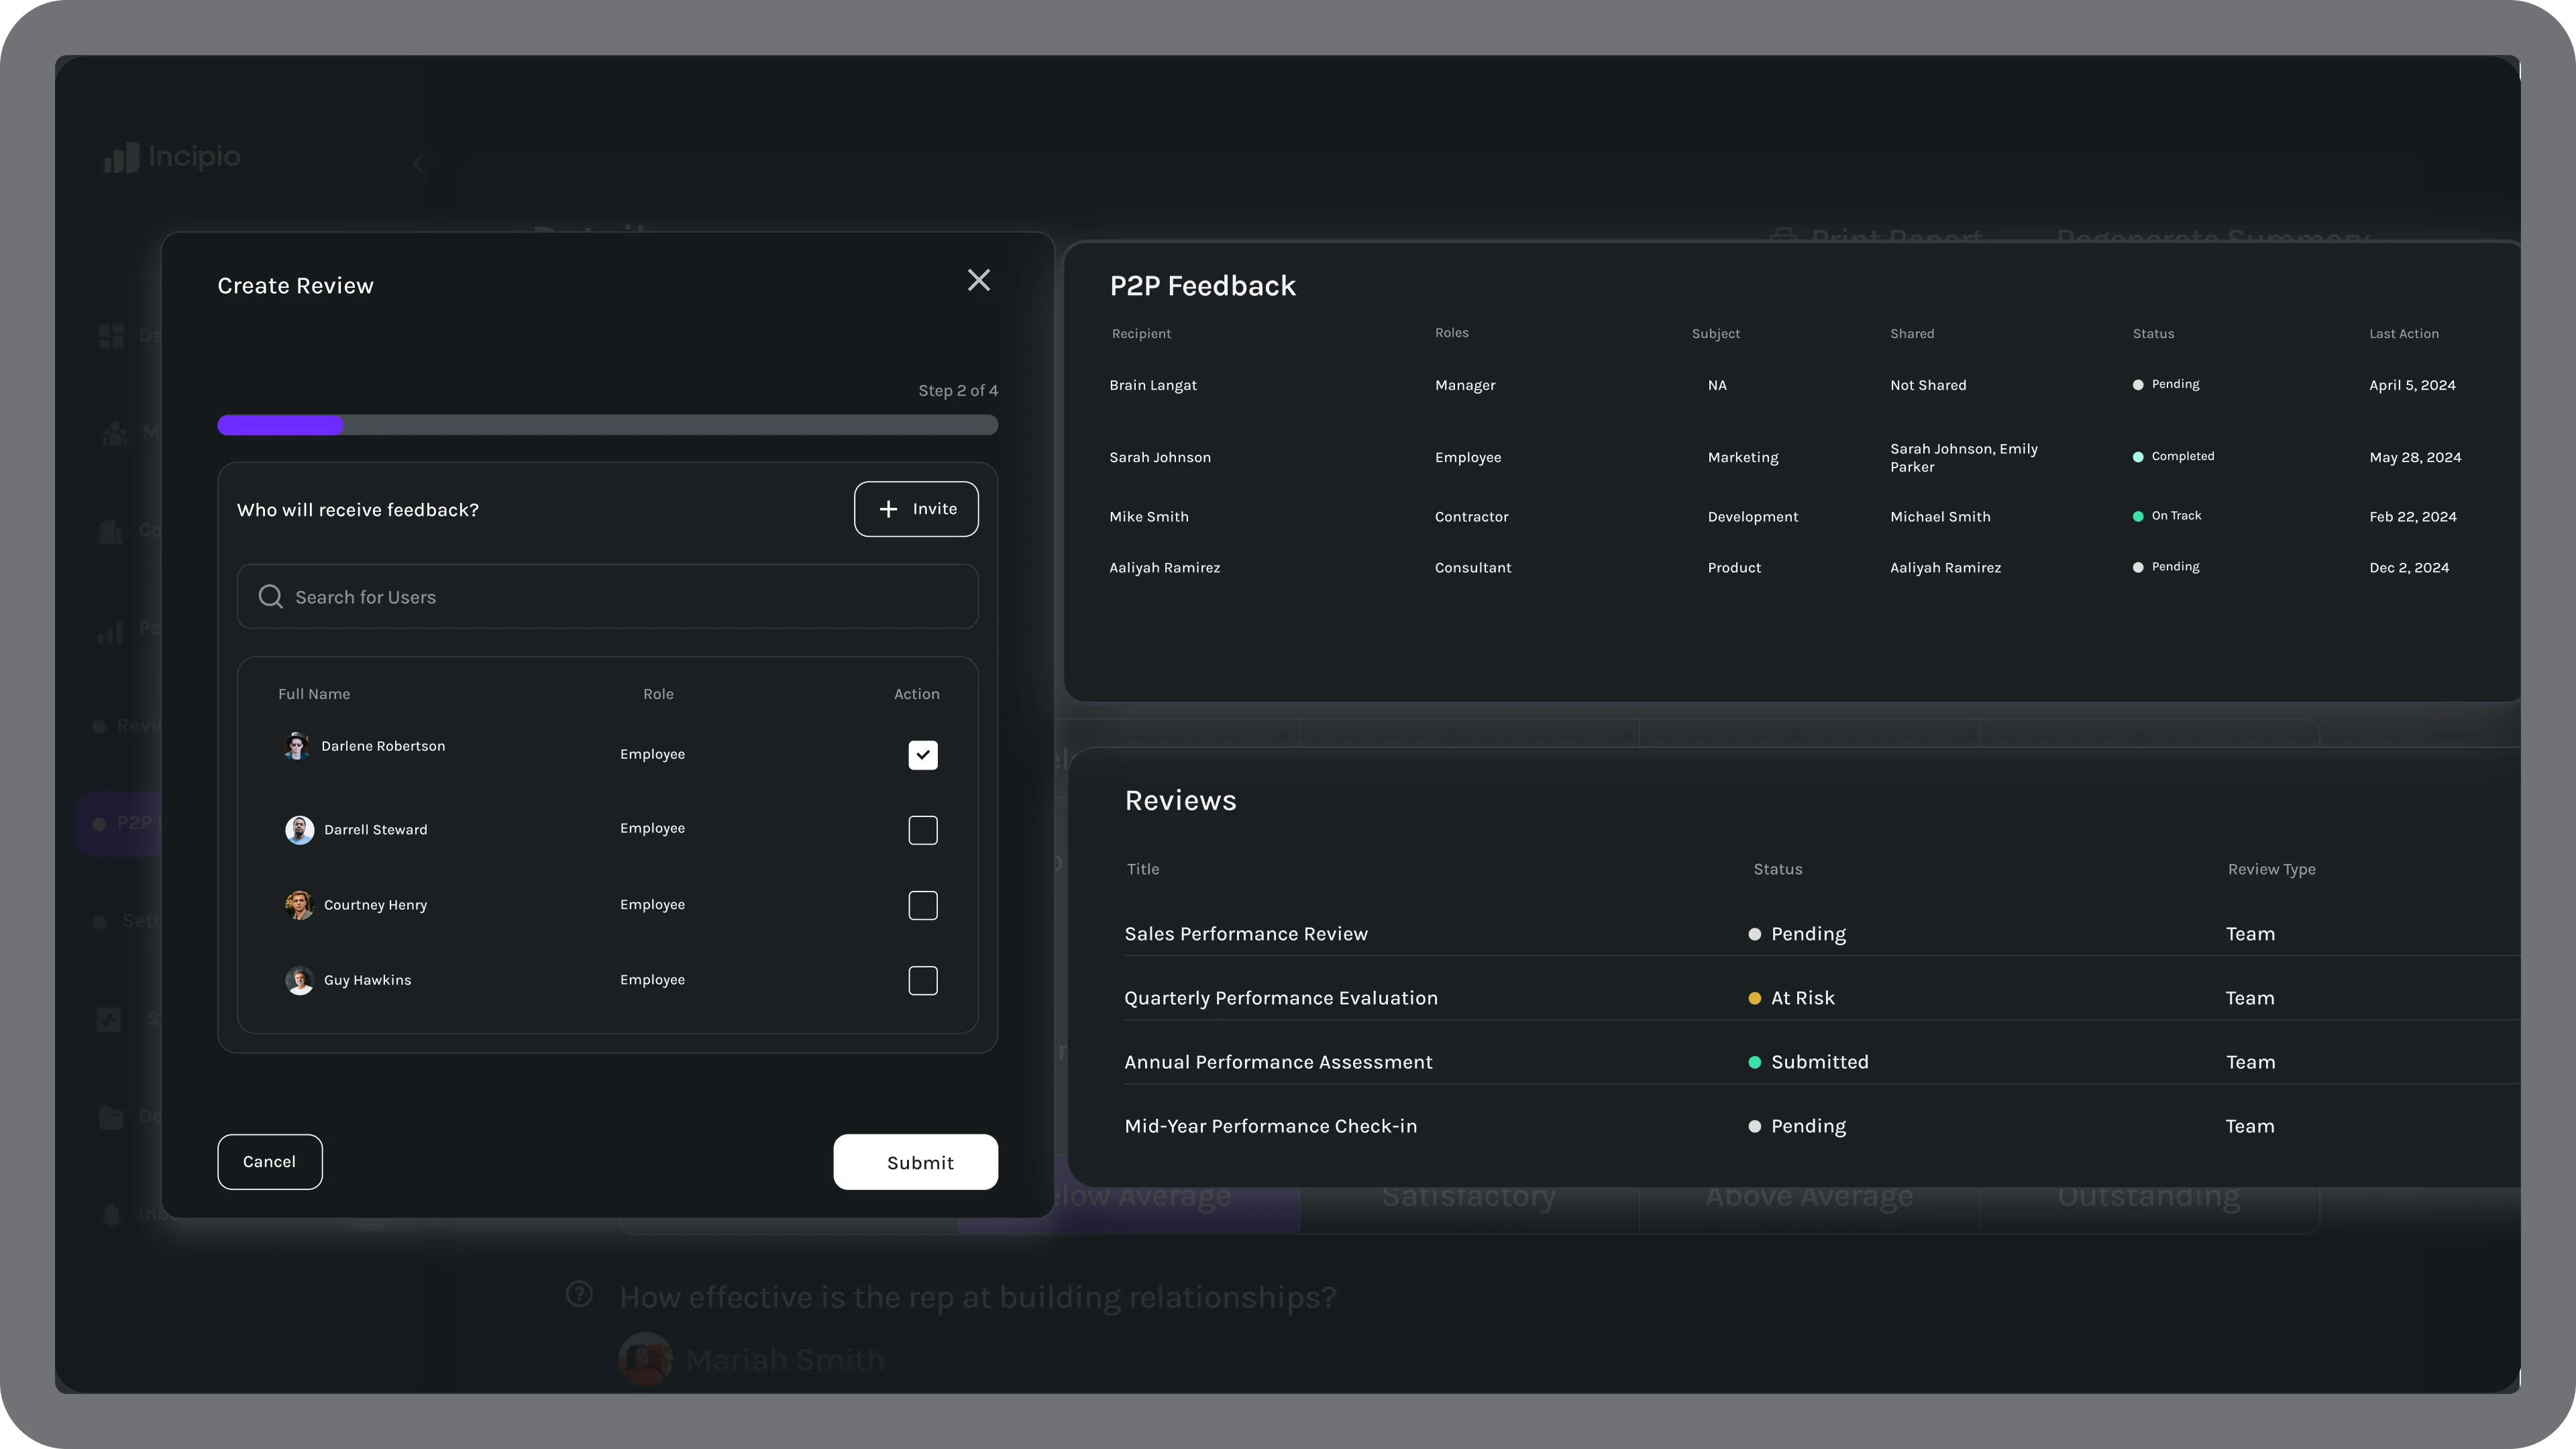
Task: Enable the Guy Hawkins checkbox
Action: click(922, 980)
